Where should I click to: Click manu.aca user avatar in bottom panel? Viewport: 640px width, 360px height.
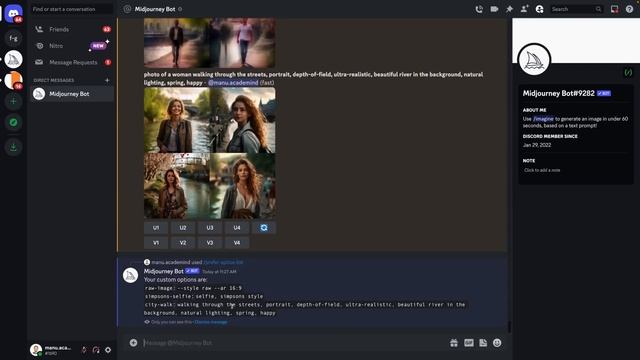36,350
